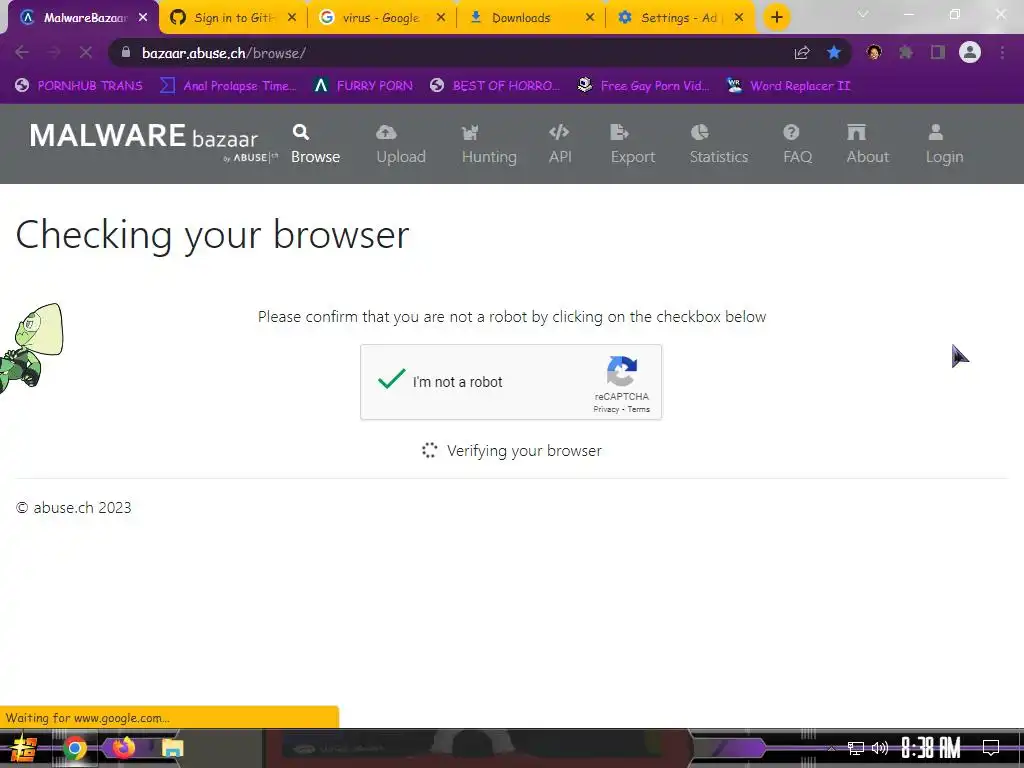Stop loading the page

point(86,53)
